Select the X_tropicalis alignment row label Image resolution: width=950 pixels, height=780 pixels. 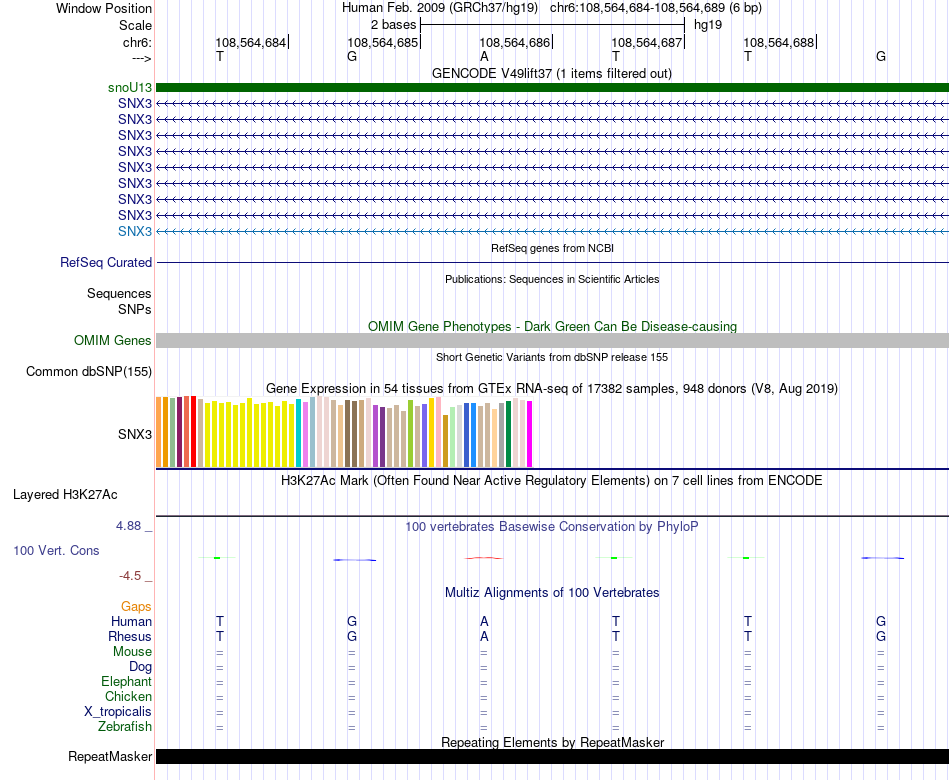118,712
